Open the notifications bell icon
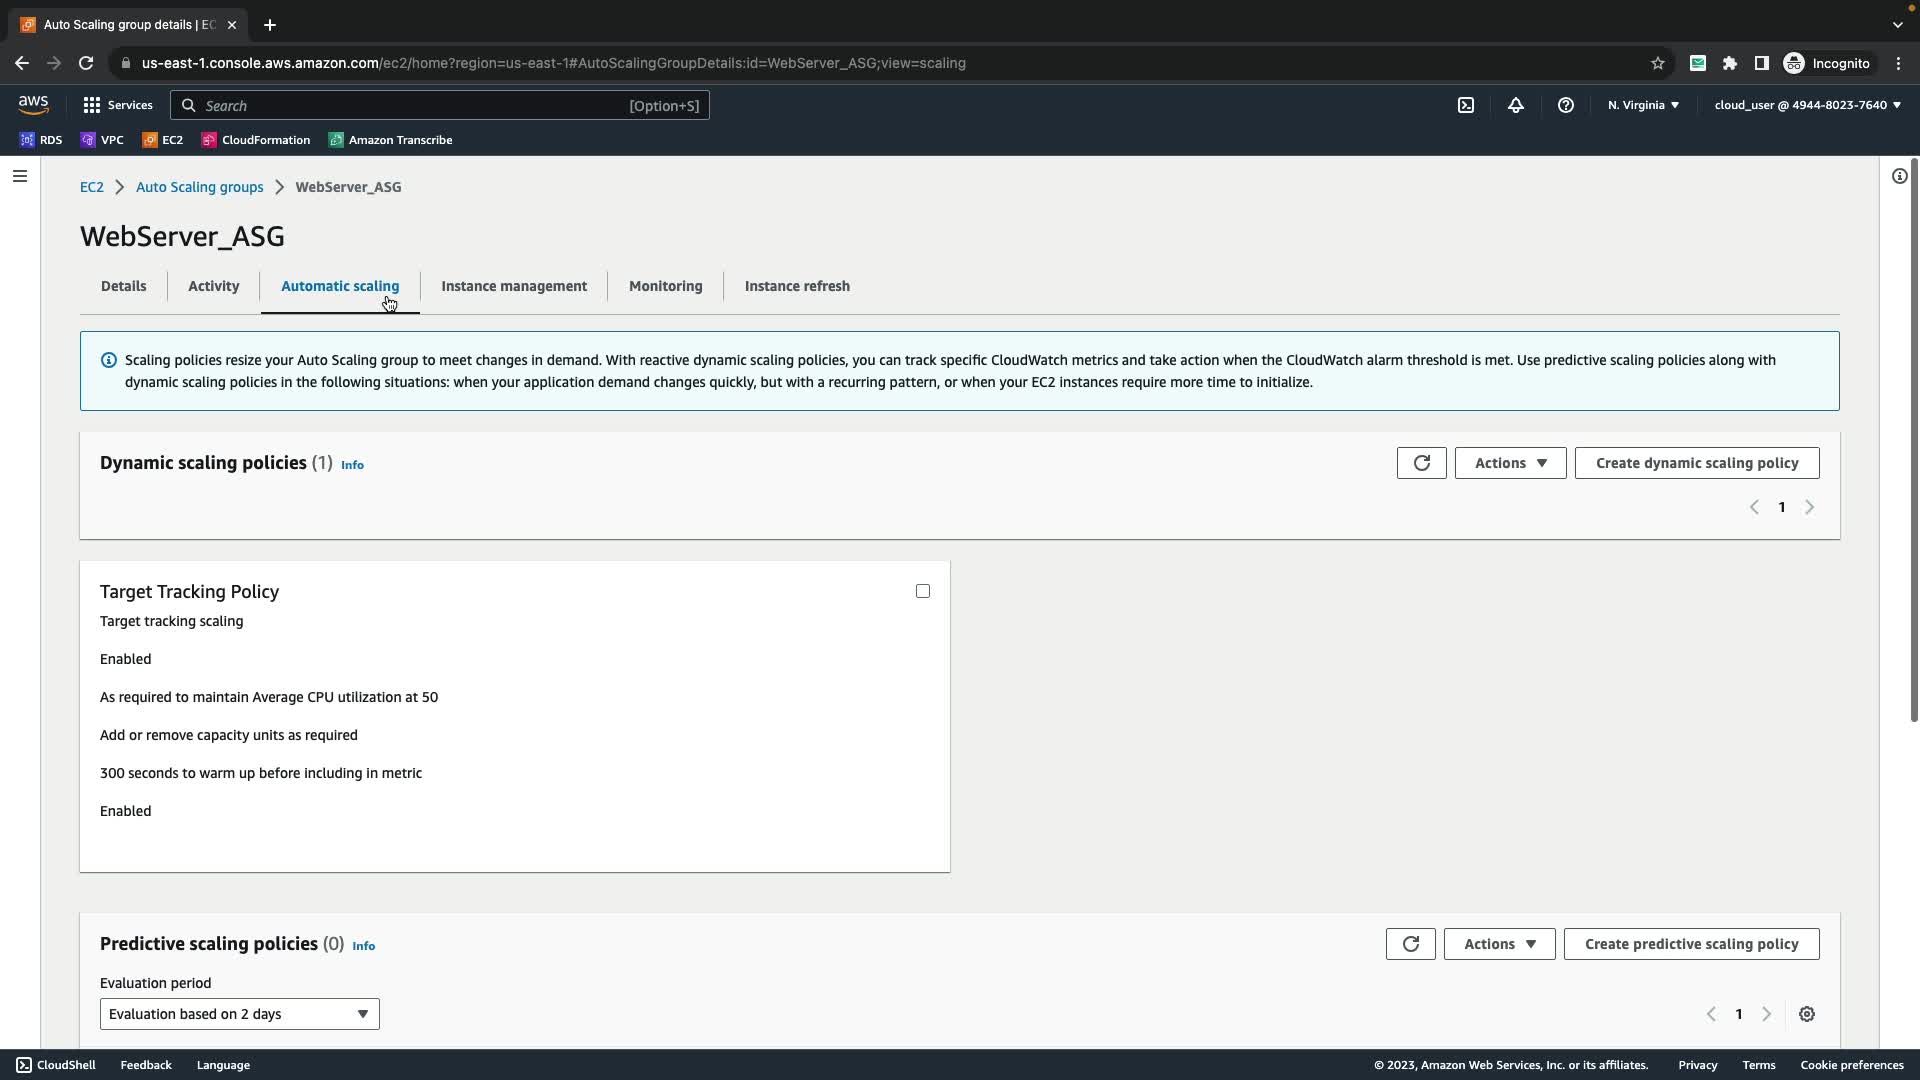Viewport: 1920px width, 1080px height. (1516, 105)
